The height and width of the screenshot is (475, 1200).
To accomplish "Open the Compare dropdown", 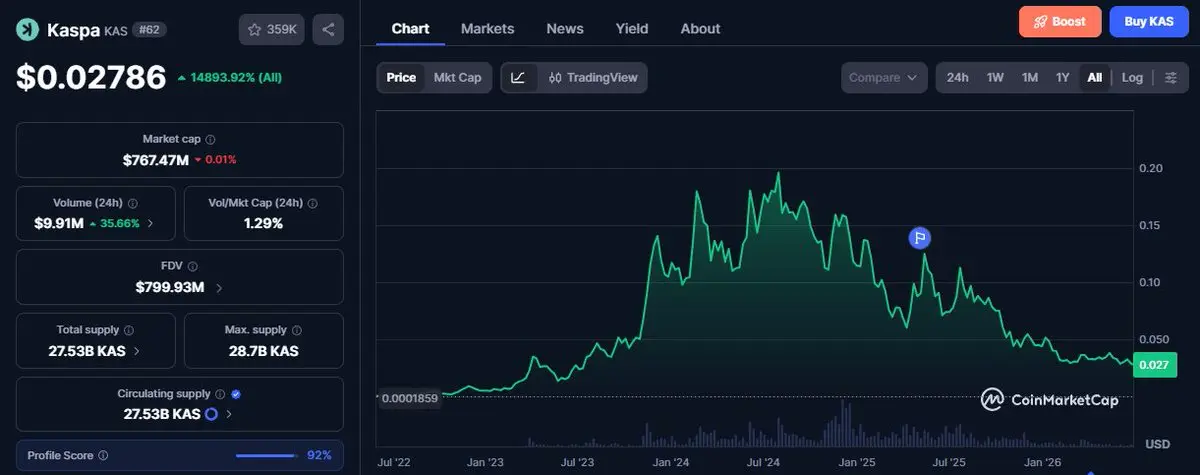I will [x=885, y=77].
